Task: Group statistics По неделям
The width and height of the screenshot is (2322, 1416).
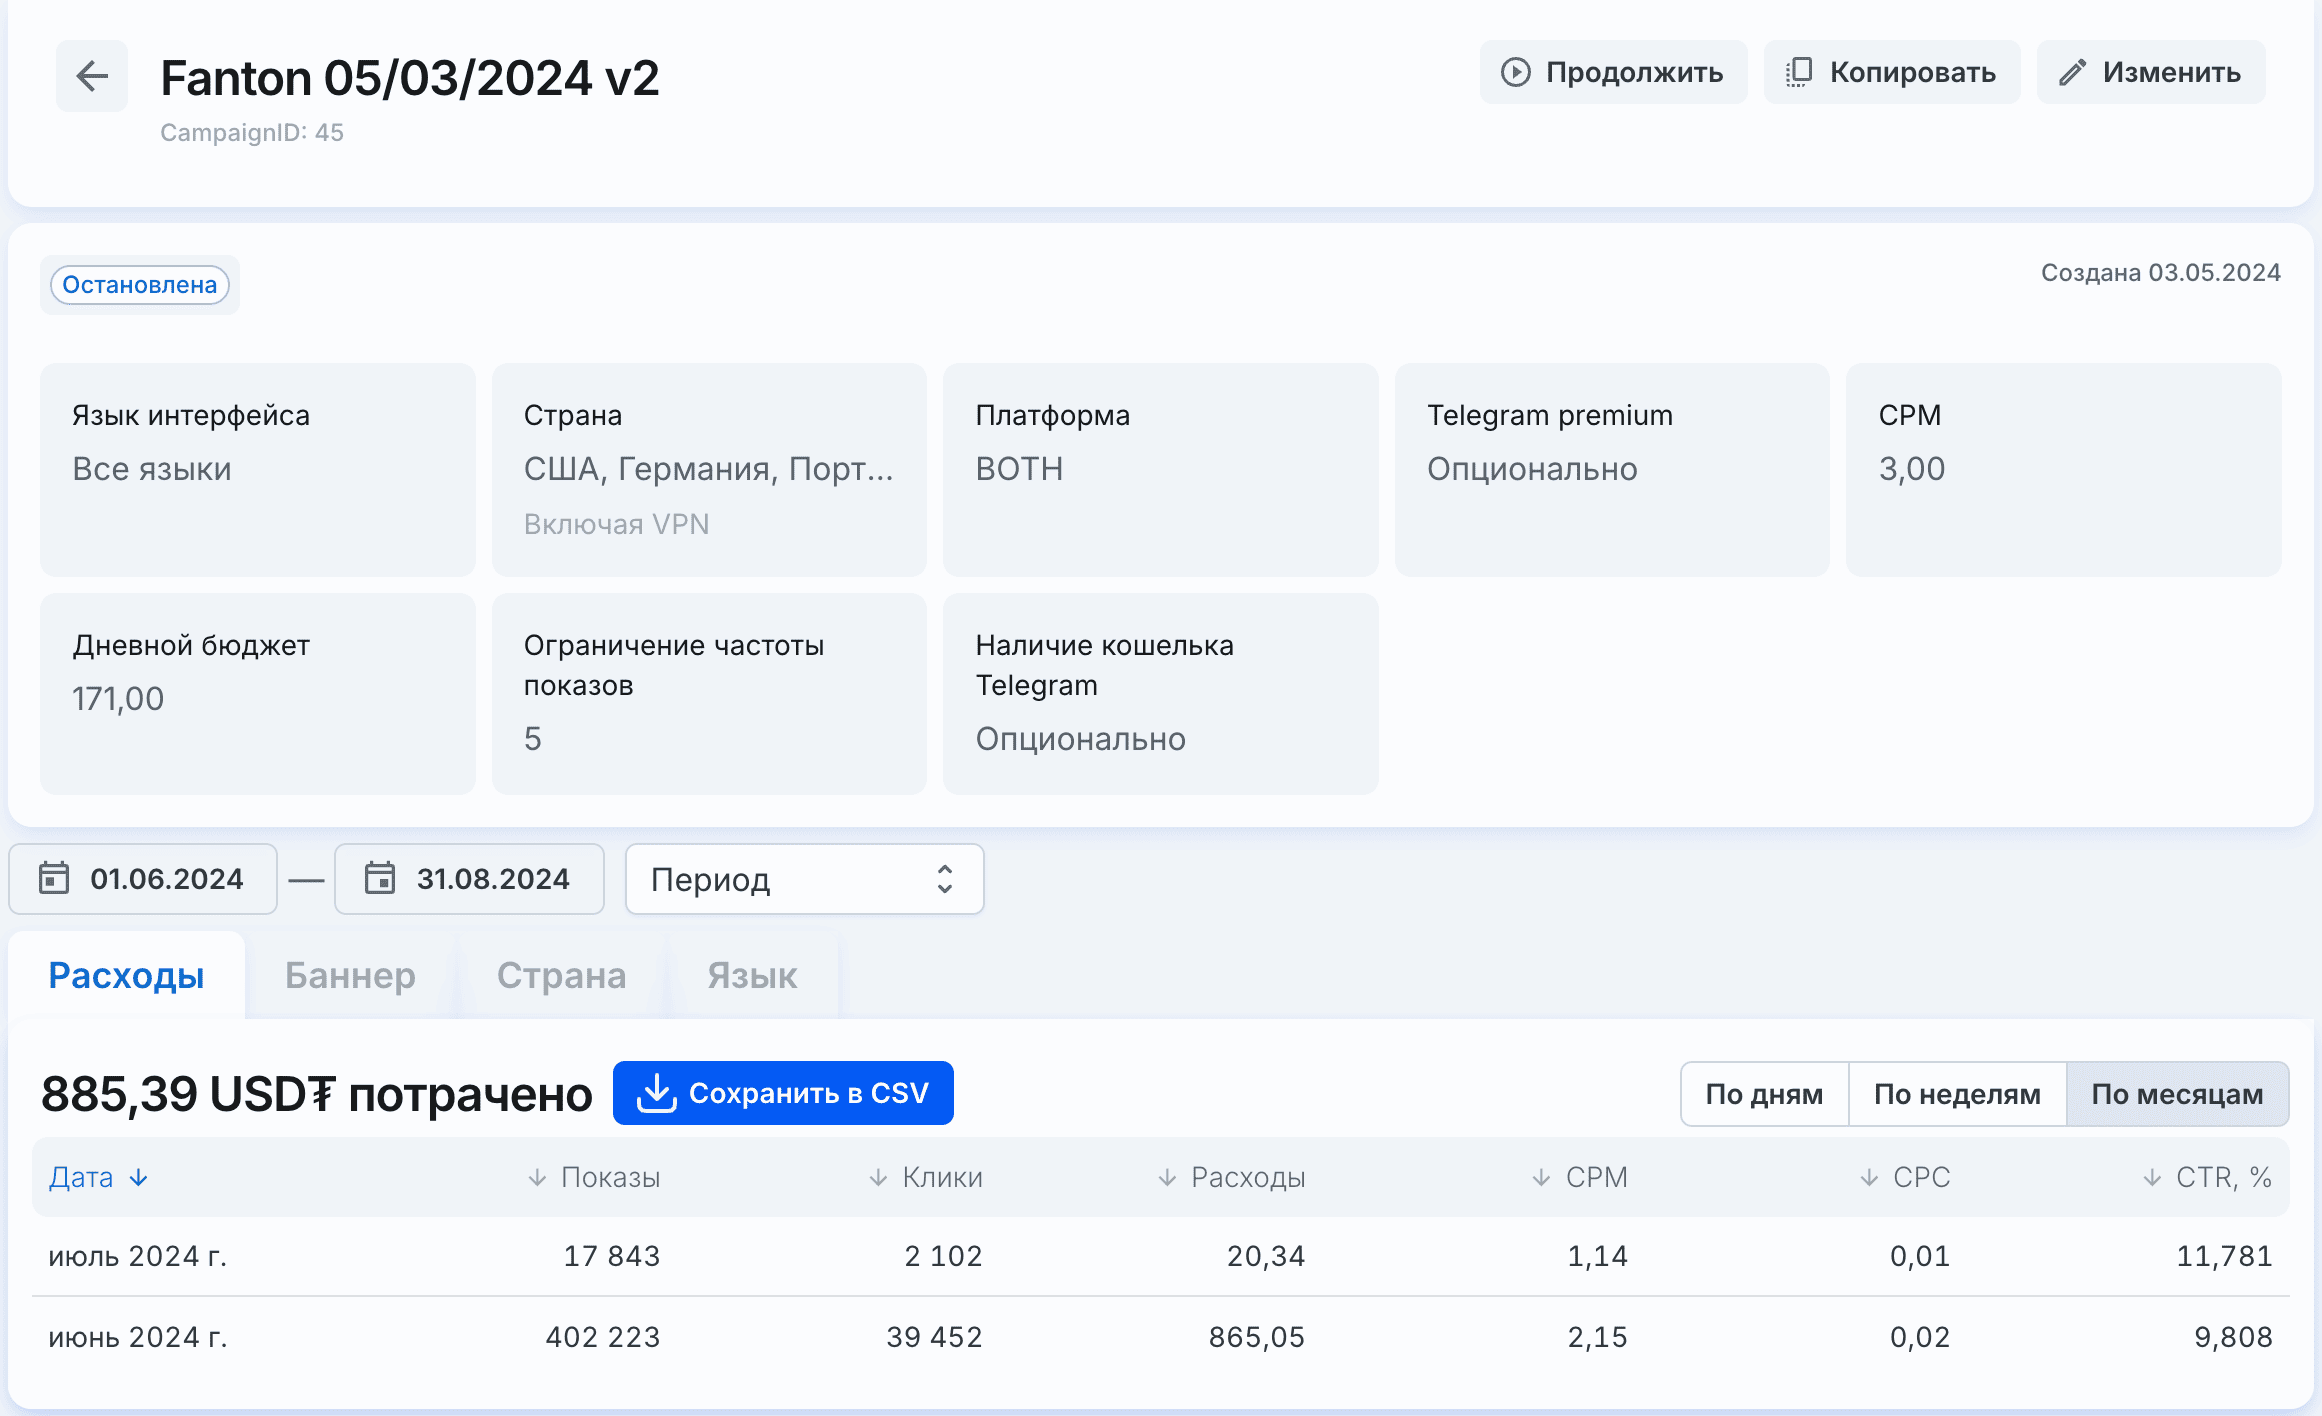Action: (1957, 1094)
